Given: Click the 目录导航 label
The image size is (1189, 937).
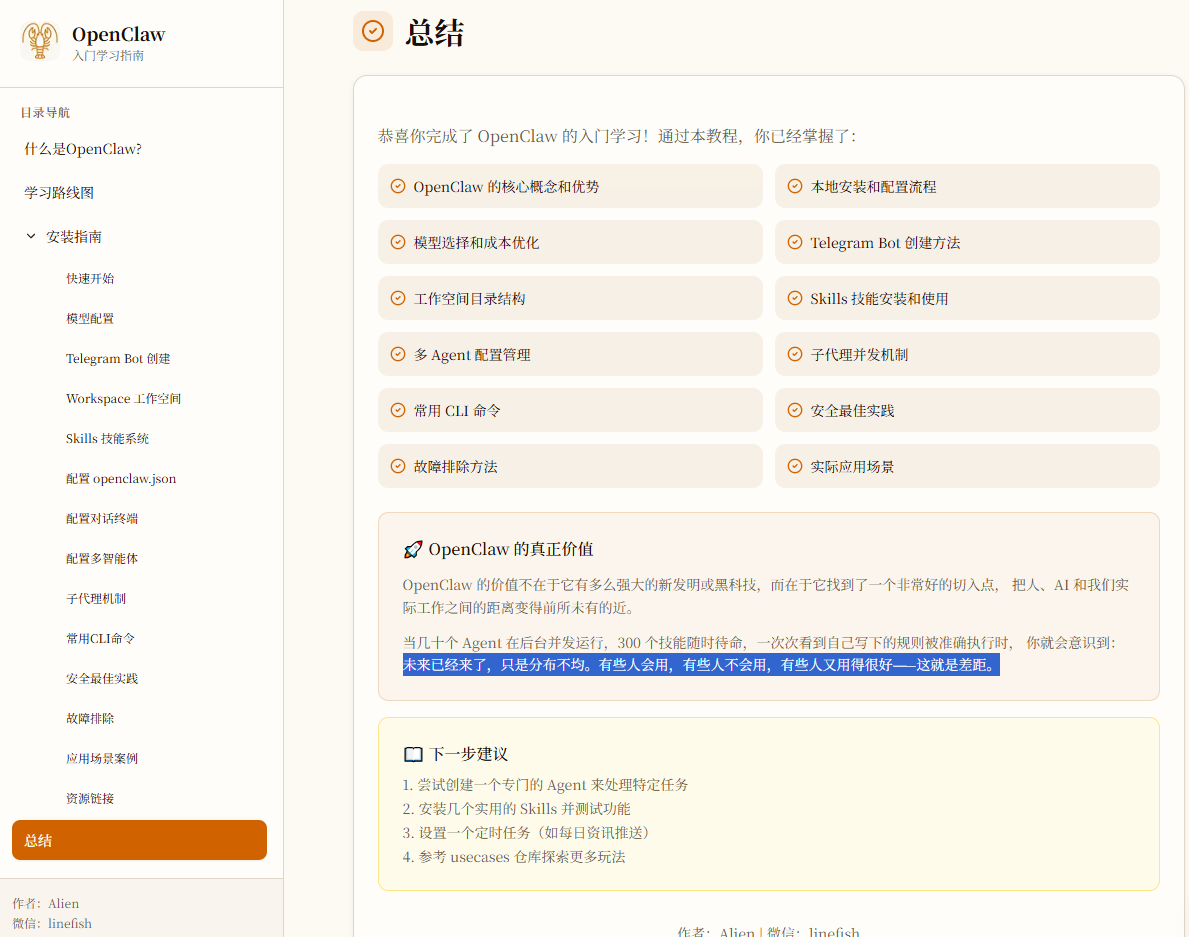Looking at the screenshot, I should pyautogui.click(x=45, y=113).
